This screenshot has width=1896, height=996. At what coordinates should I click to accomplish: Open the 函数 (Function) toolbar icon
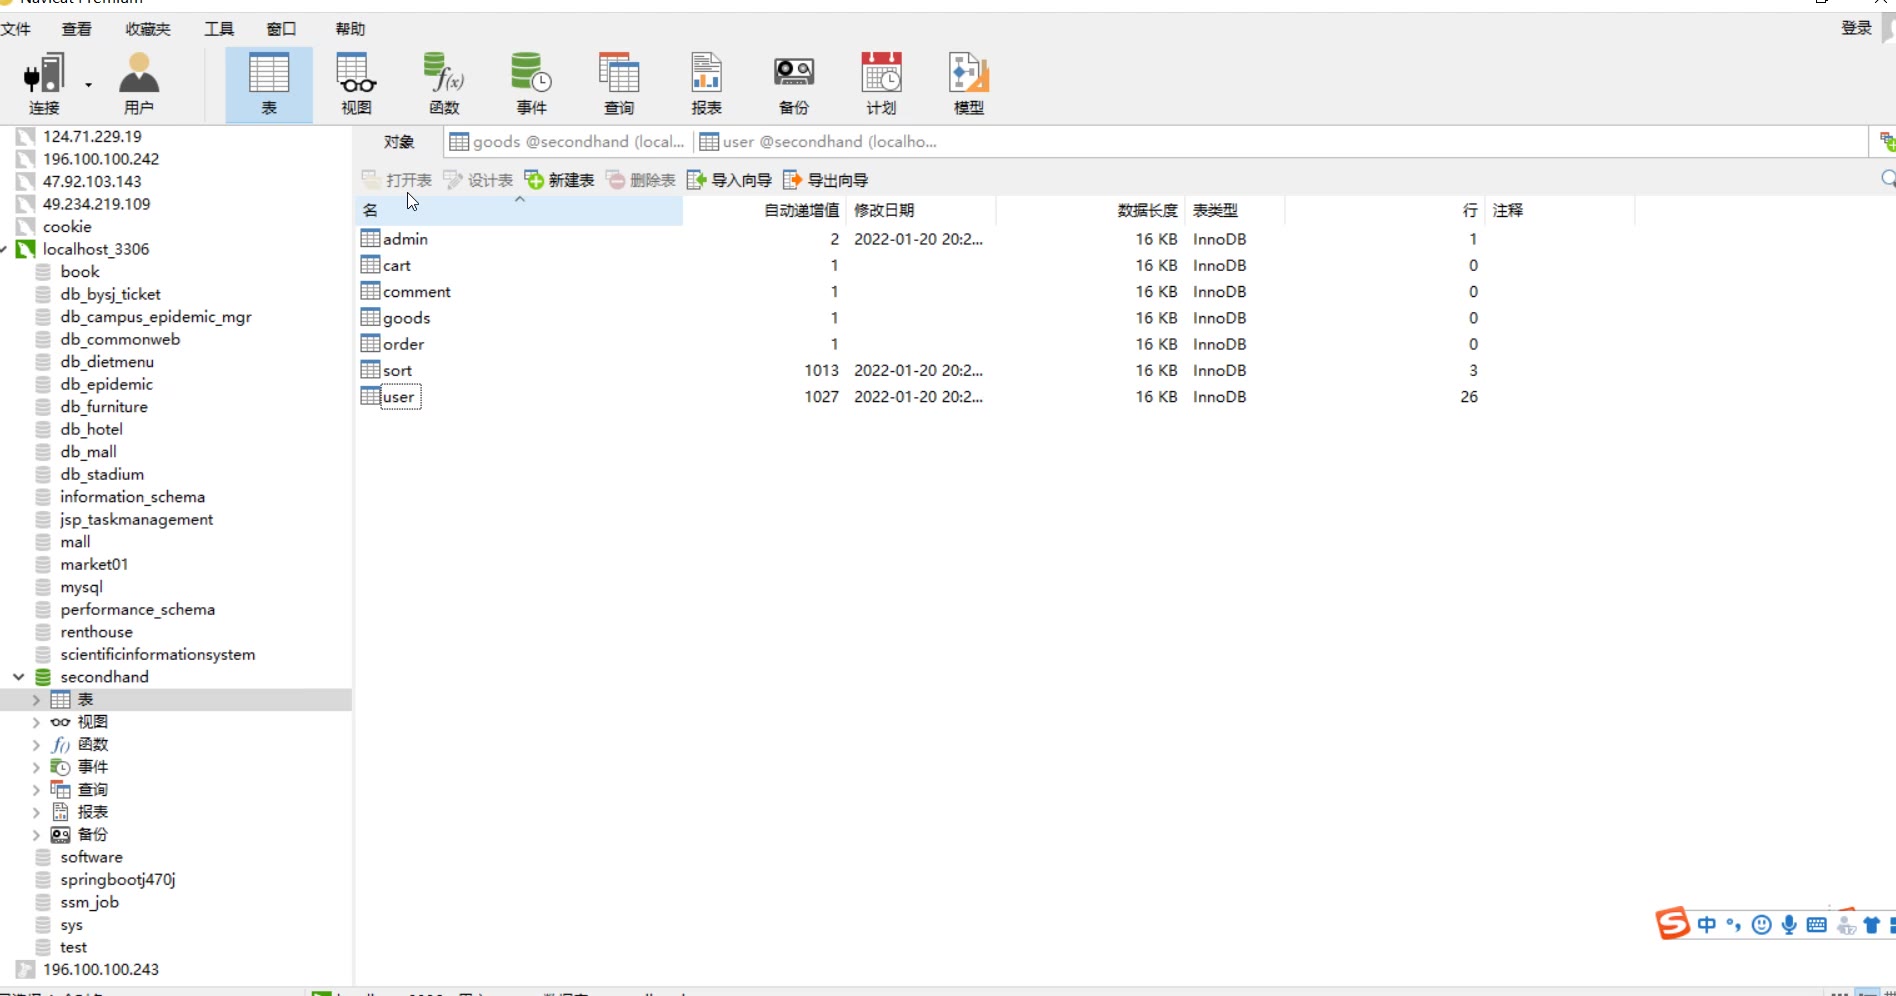pos(444,84)
